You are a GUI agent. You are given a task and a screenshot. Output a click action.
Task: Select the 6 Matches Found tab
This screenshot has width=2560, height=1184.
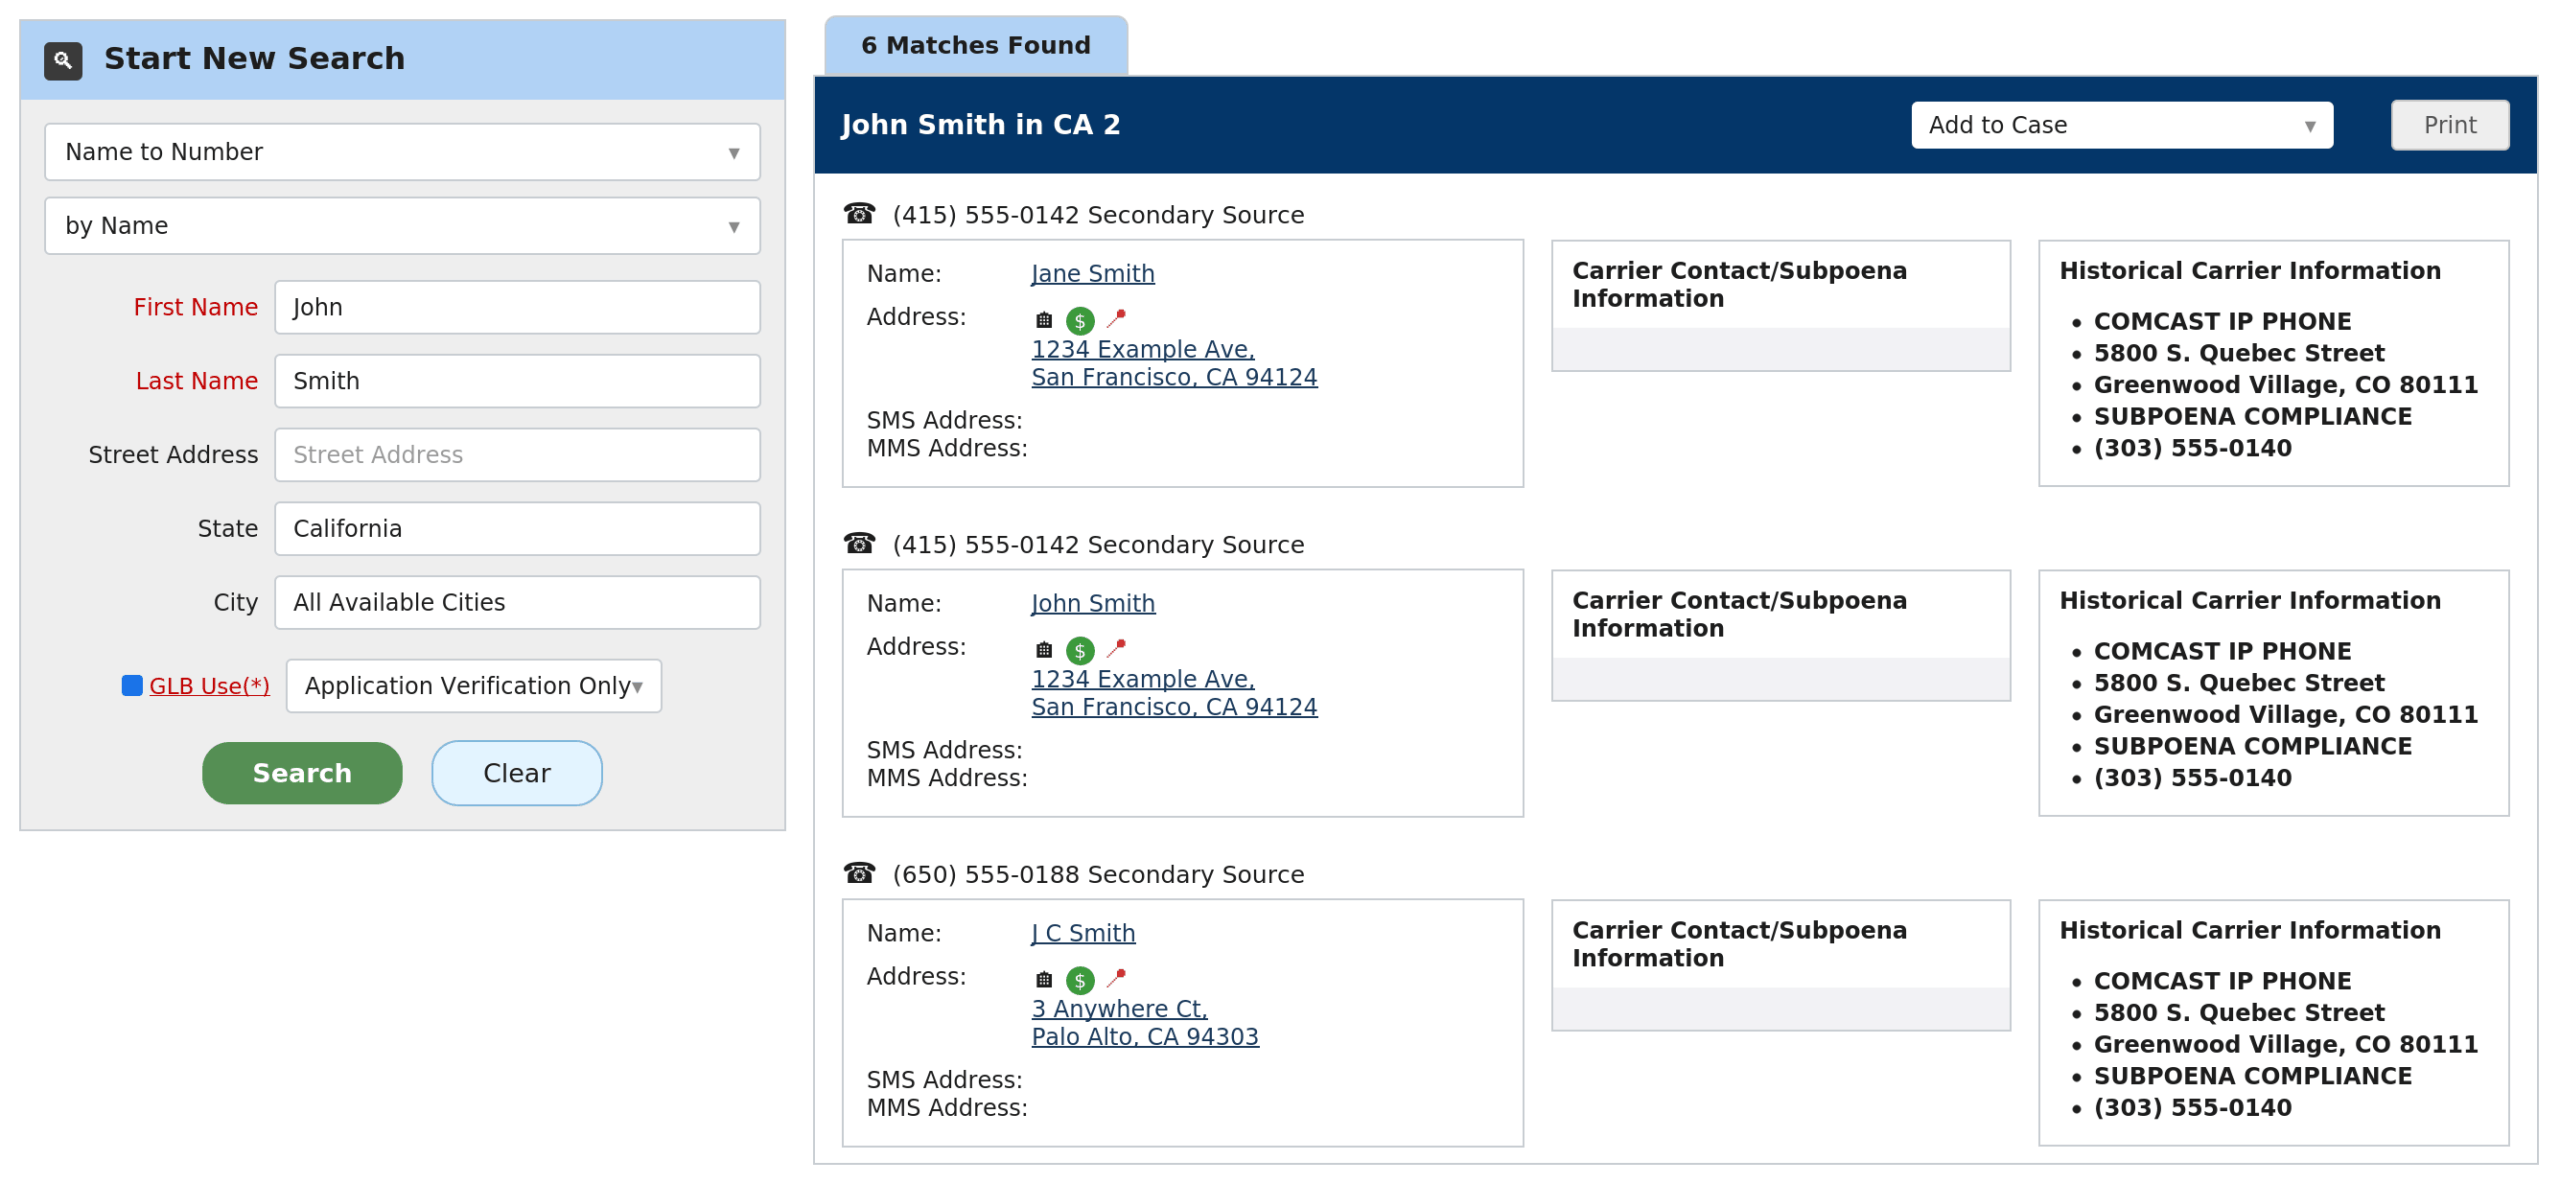click(975, 45)
